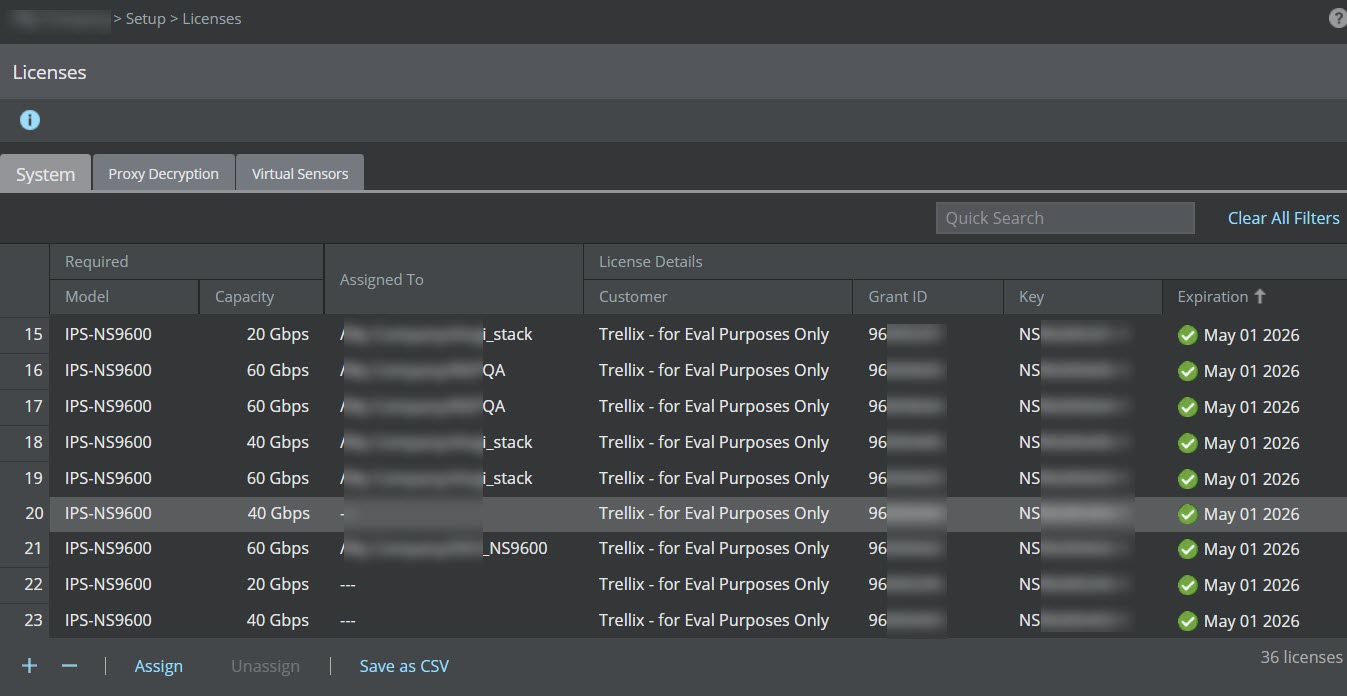Sort by the Grant ID column header
Viewport: 1347px width, 696px height.
[x=928, y=297]
